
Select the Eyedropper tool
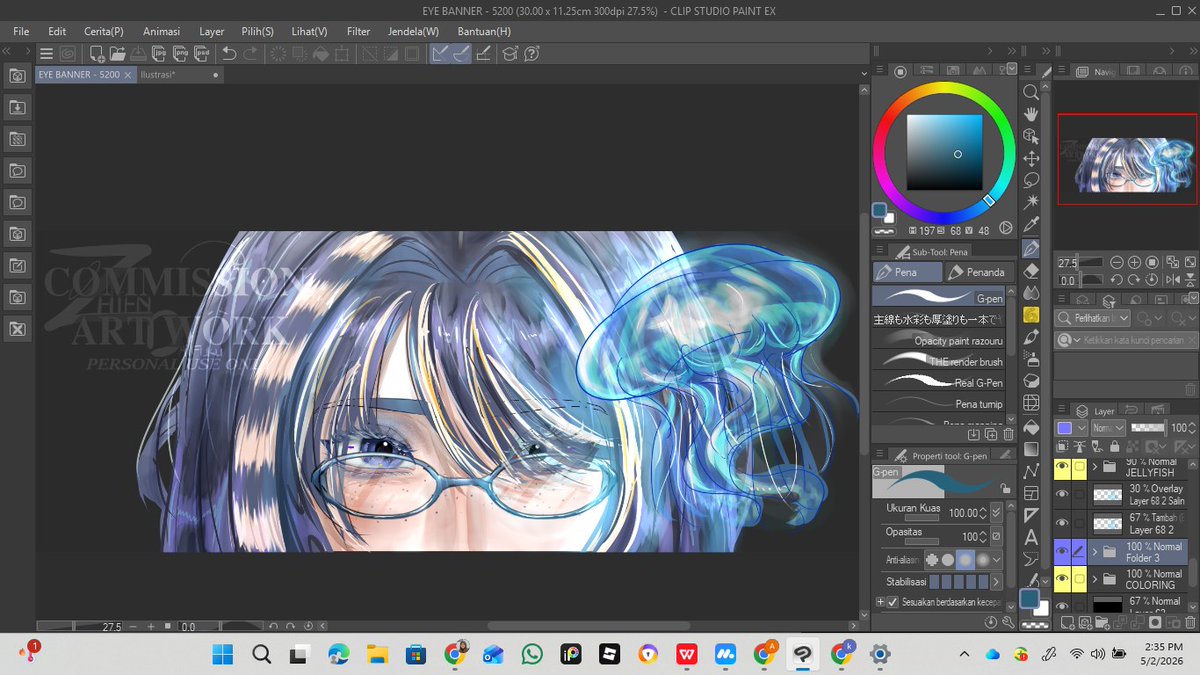tap(1031, 224)
